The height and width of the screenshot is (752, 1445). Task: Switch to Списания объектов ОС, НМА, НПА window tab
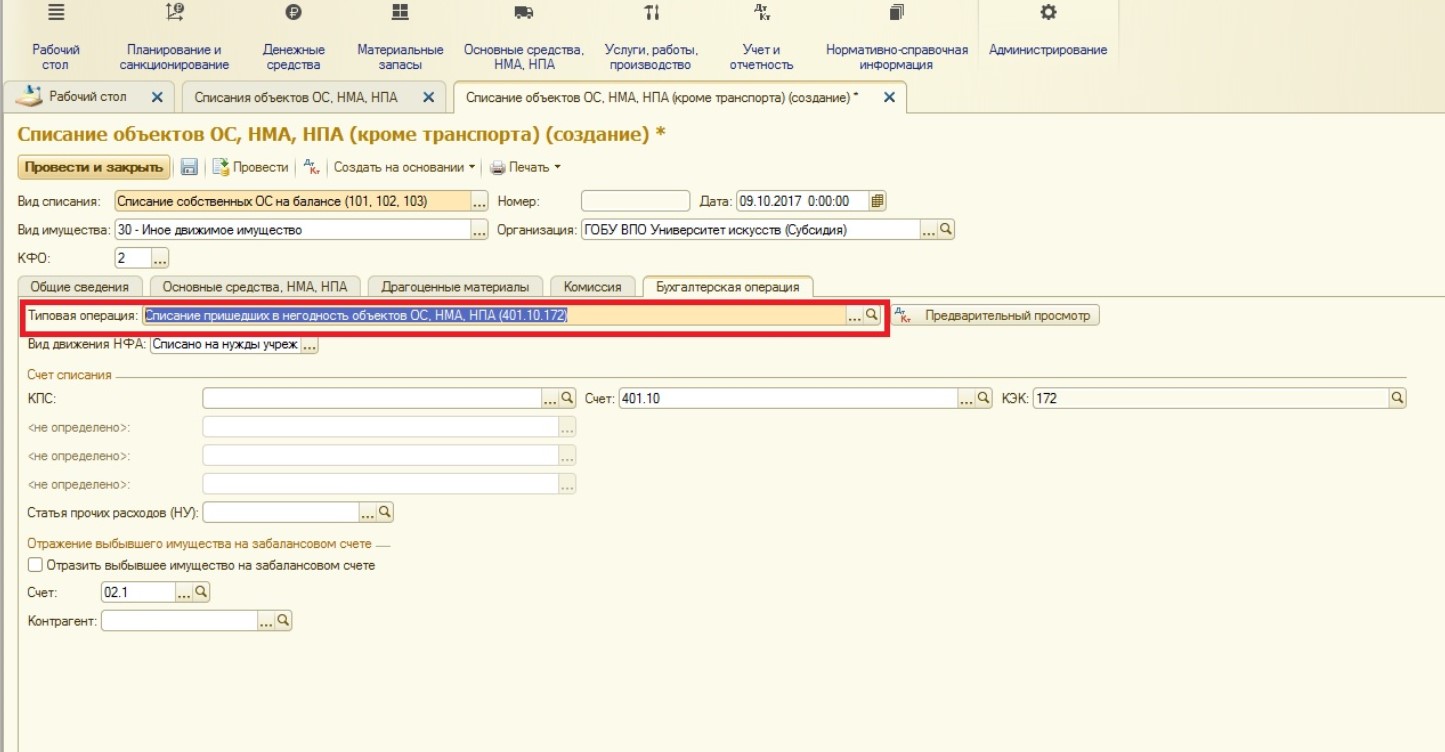296,97
